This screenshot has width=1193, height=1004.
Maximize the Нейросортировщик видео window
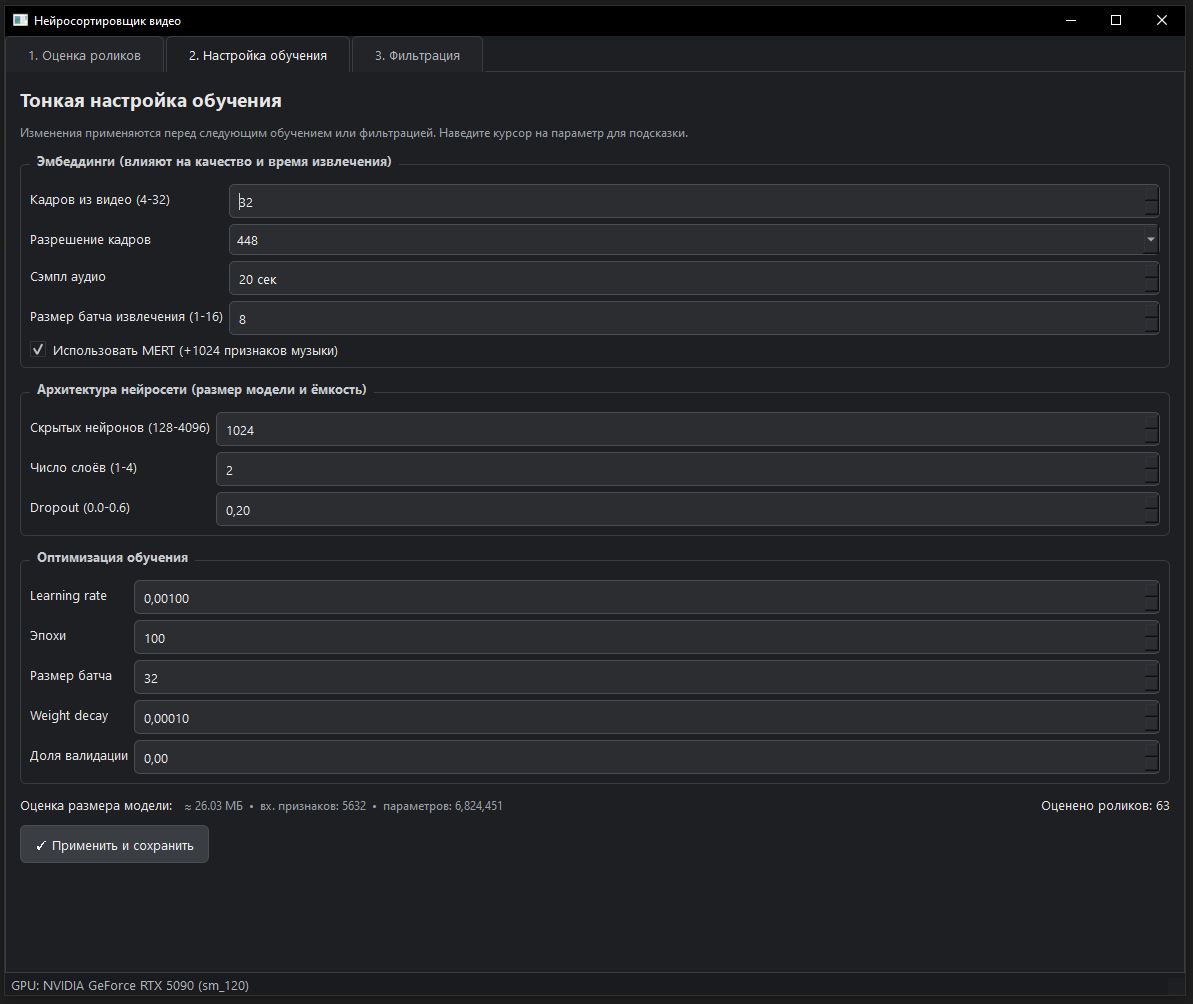pyautogui.click(x=1116, y=21)
